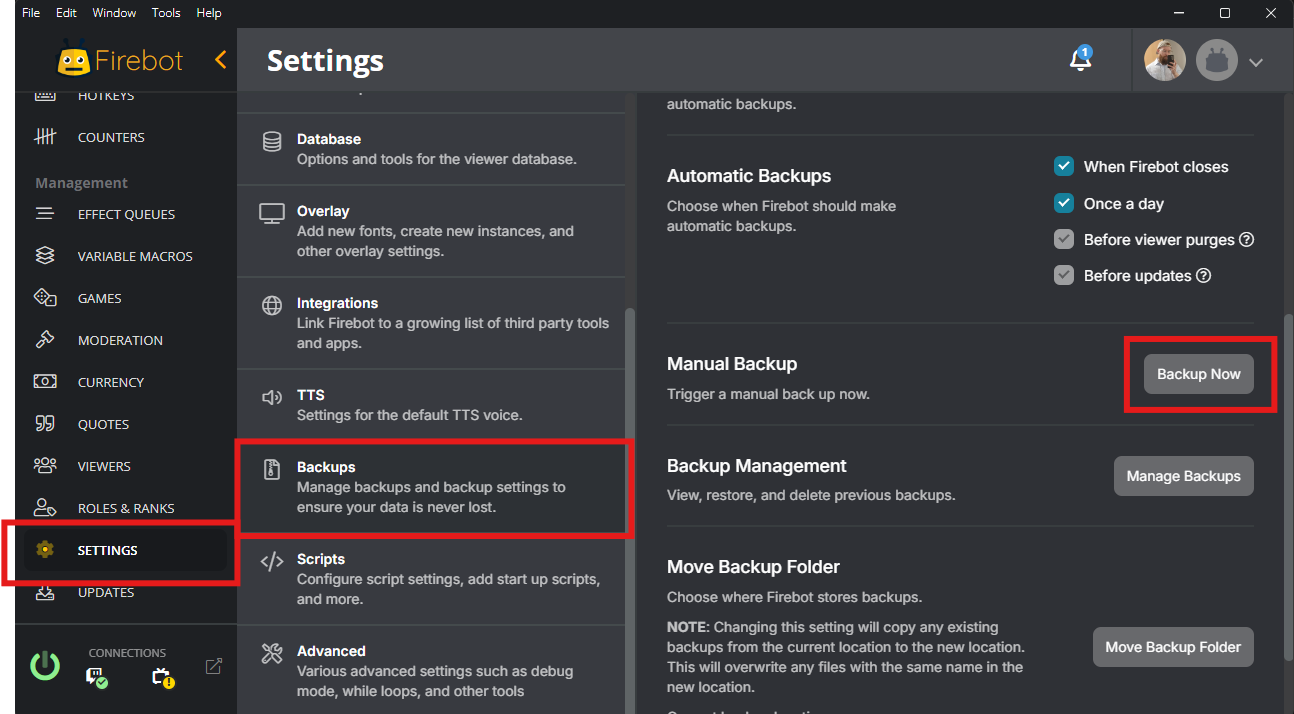Screen dimensions: 1294x714
Task: Click the Backups zipped file icon
Action: point(272,470)
